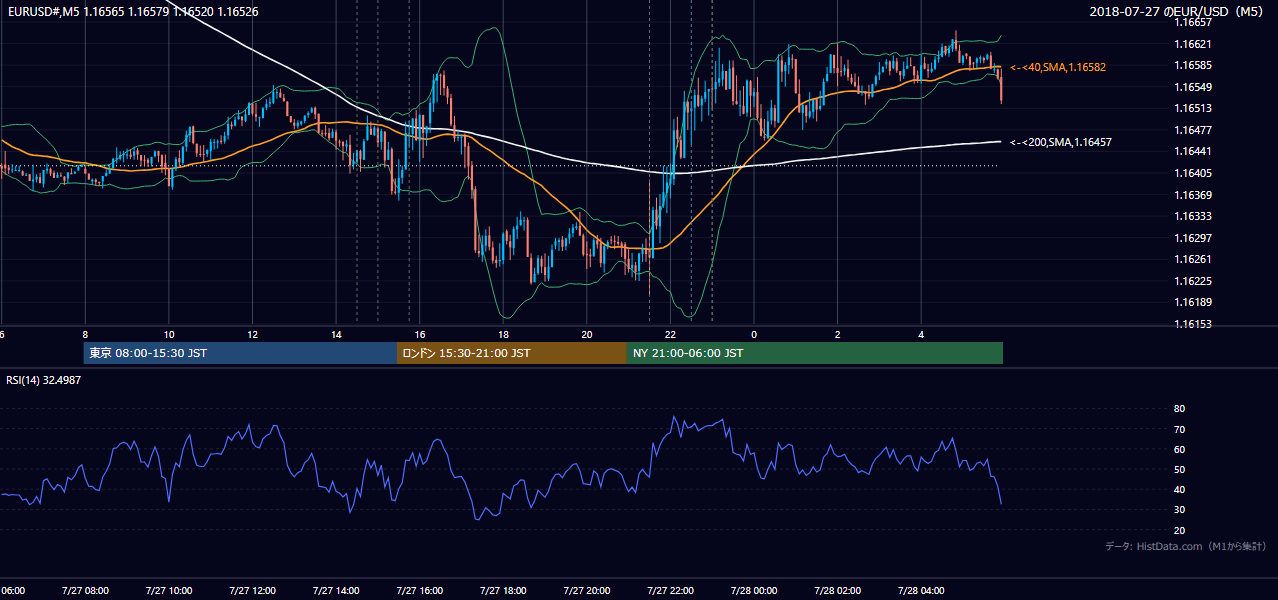
Task: Click price axis value 1.16621
Action: pyautogui.click(x=1192, y=44)
